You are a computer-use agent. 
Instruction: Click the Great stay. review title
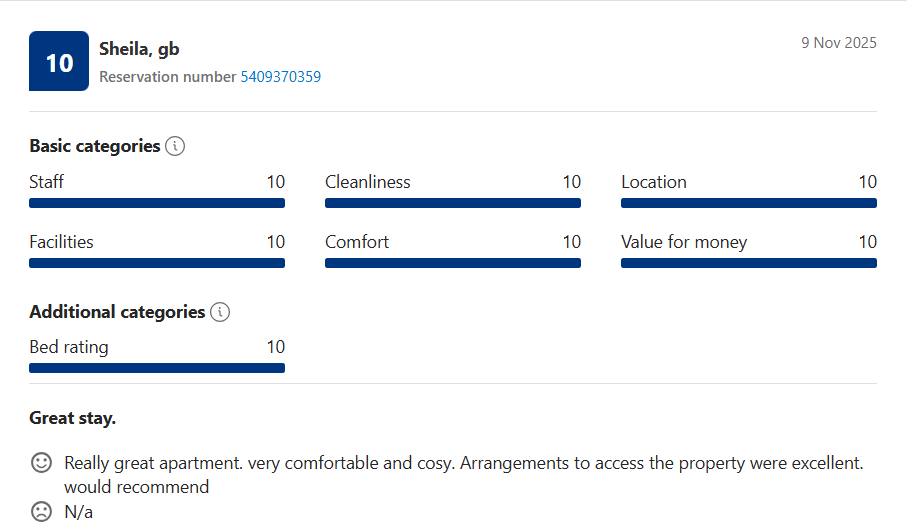click(x=73, y=418)
